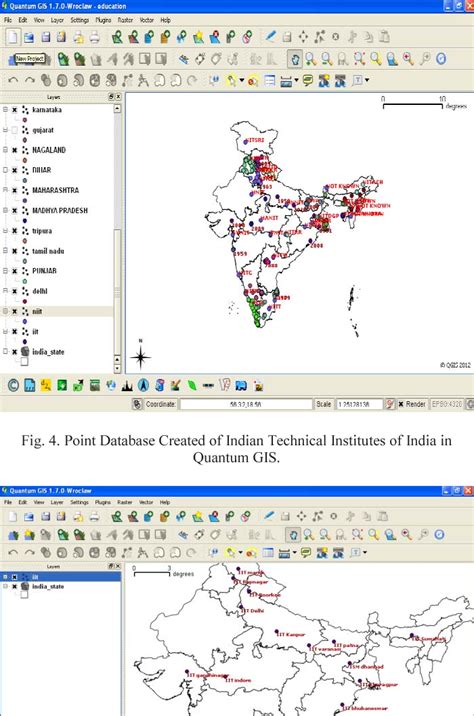Click Scale Bar plugin icon in bottom toolbar
This screenshot has width=474, height=716.
pyautogui.click(x=208, y=385)
